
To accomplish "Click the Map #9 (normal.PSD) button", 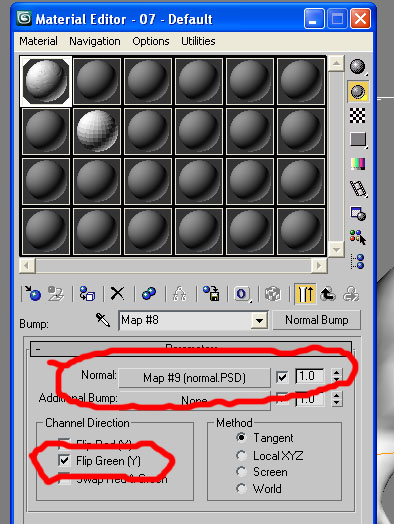I will [x=194, y=378].
